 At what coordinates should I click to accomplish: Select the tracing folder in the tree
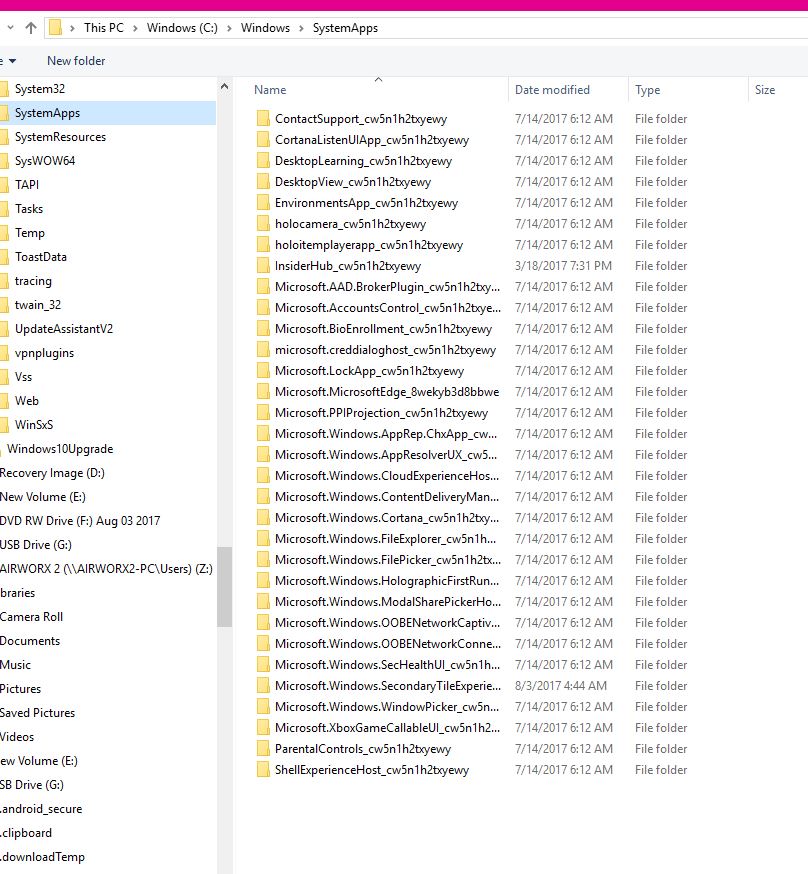tap(33, 281)
